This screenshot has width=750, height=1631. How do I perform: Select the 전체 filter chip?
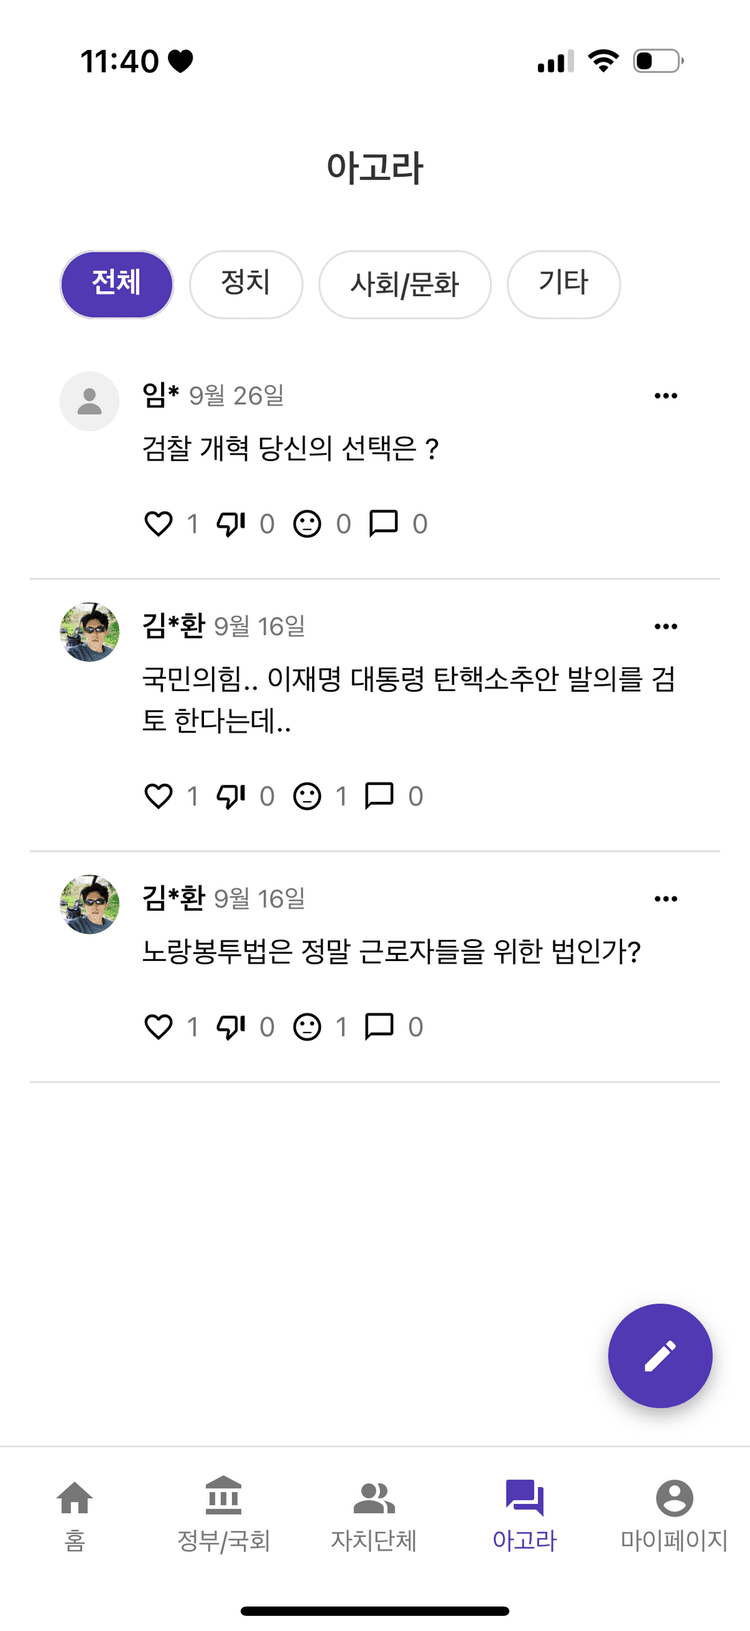click(116, 284)
